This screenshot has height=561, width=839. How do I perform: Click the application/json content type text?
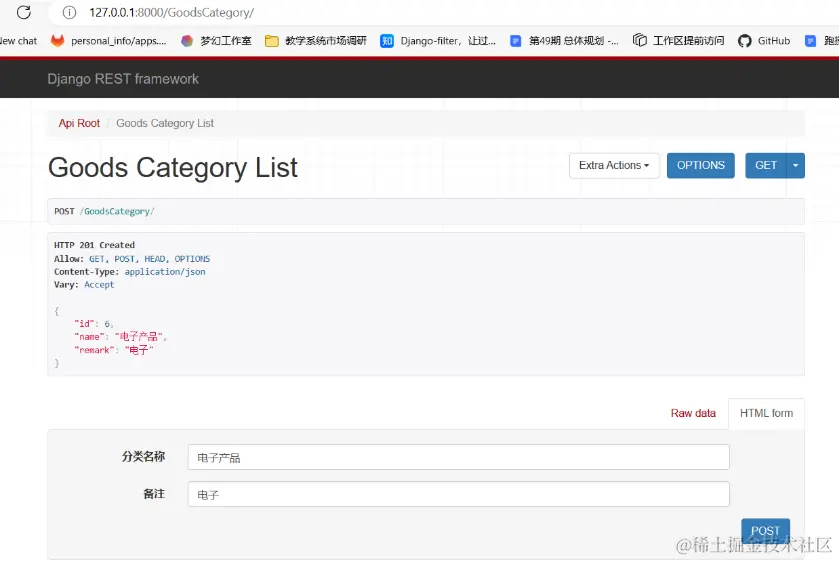coord(165,272)
